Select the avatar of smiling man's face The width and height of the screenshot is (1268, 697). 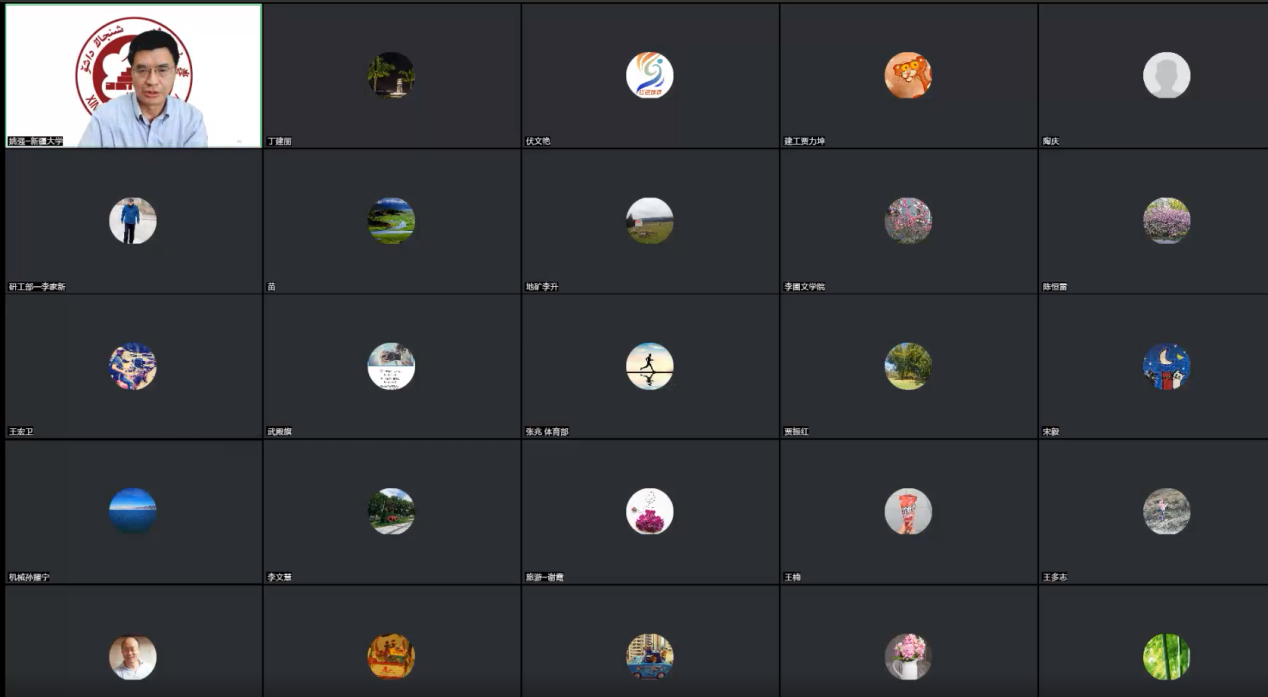point(133,657)
